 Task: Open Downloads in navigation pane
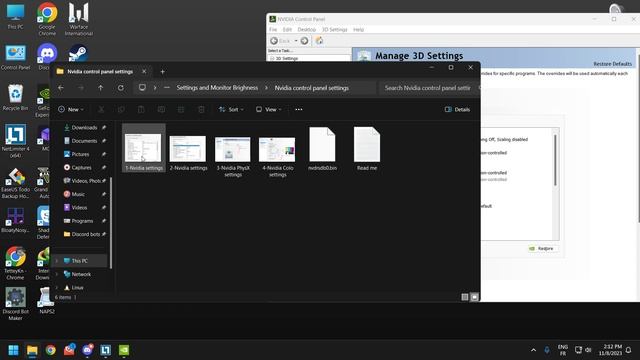[84, 127]
